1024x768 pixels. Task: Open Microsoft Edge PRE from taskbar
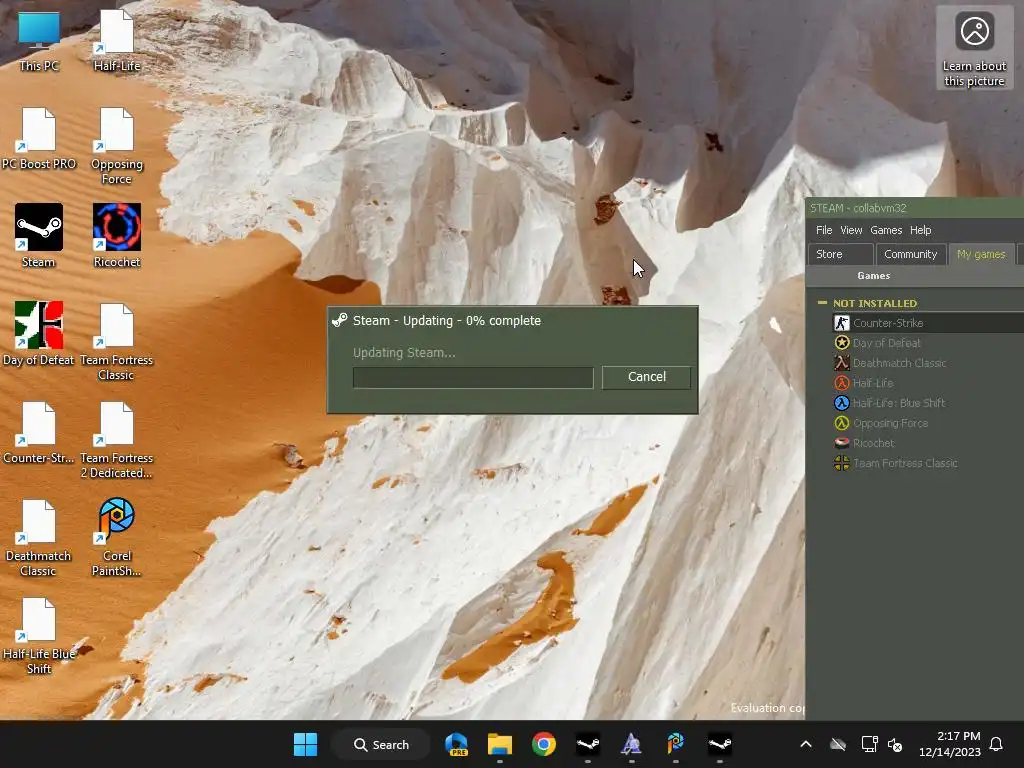point(456,744)
